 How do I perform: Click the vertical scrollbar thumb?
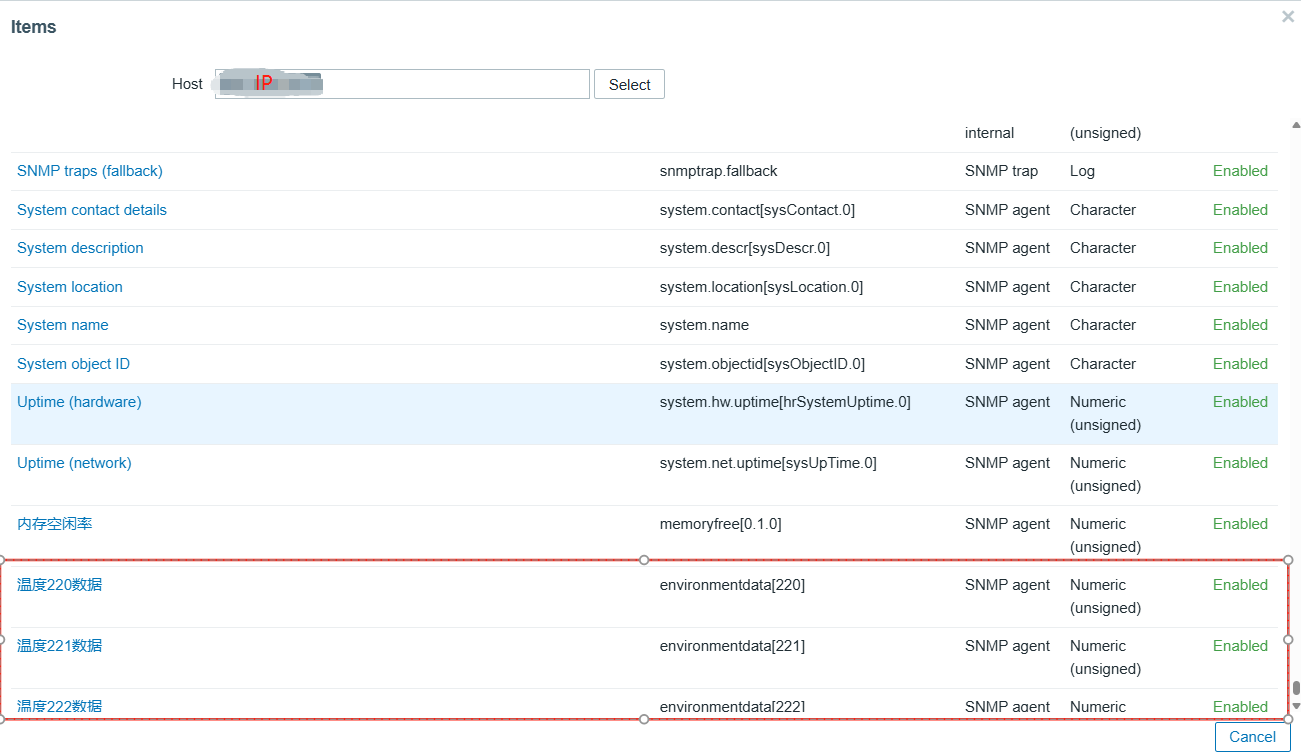tap(1296, 688)
